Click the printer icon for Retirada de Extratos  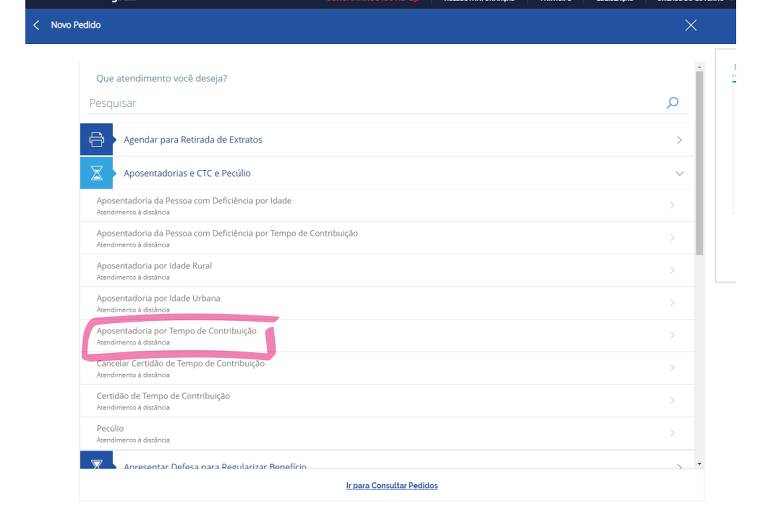point(97,140)
